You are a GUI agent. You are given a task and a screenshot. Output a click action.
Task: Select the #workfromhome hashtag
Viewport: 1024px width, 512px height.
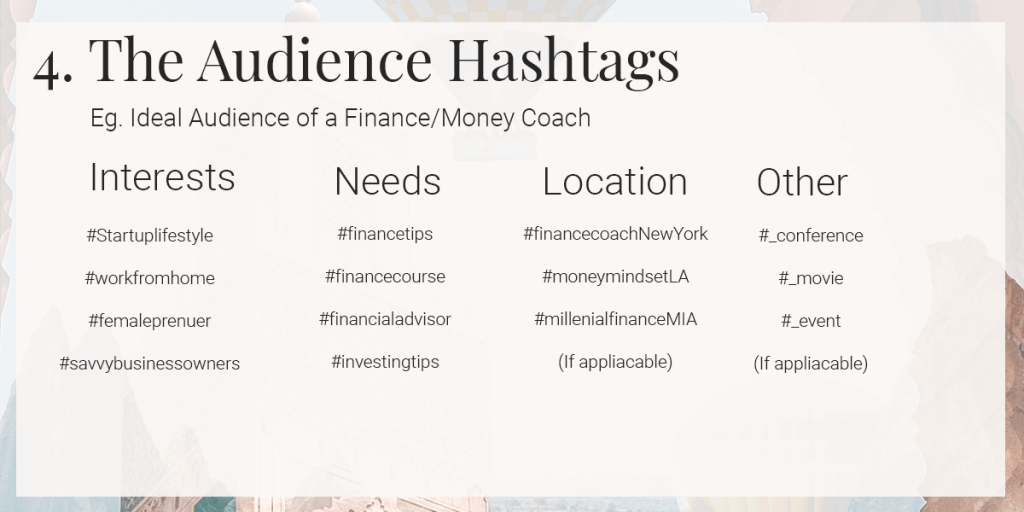pos(150,278)
